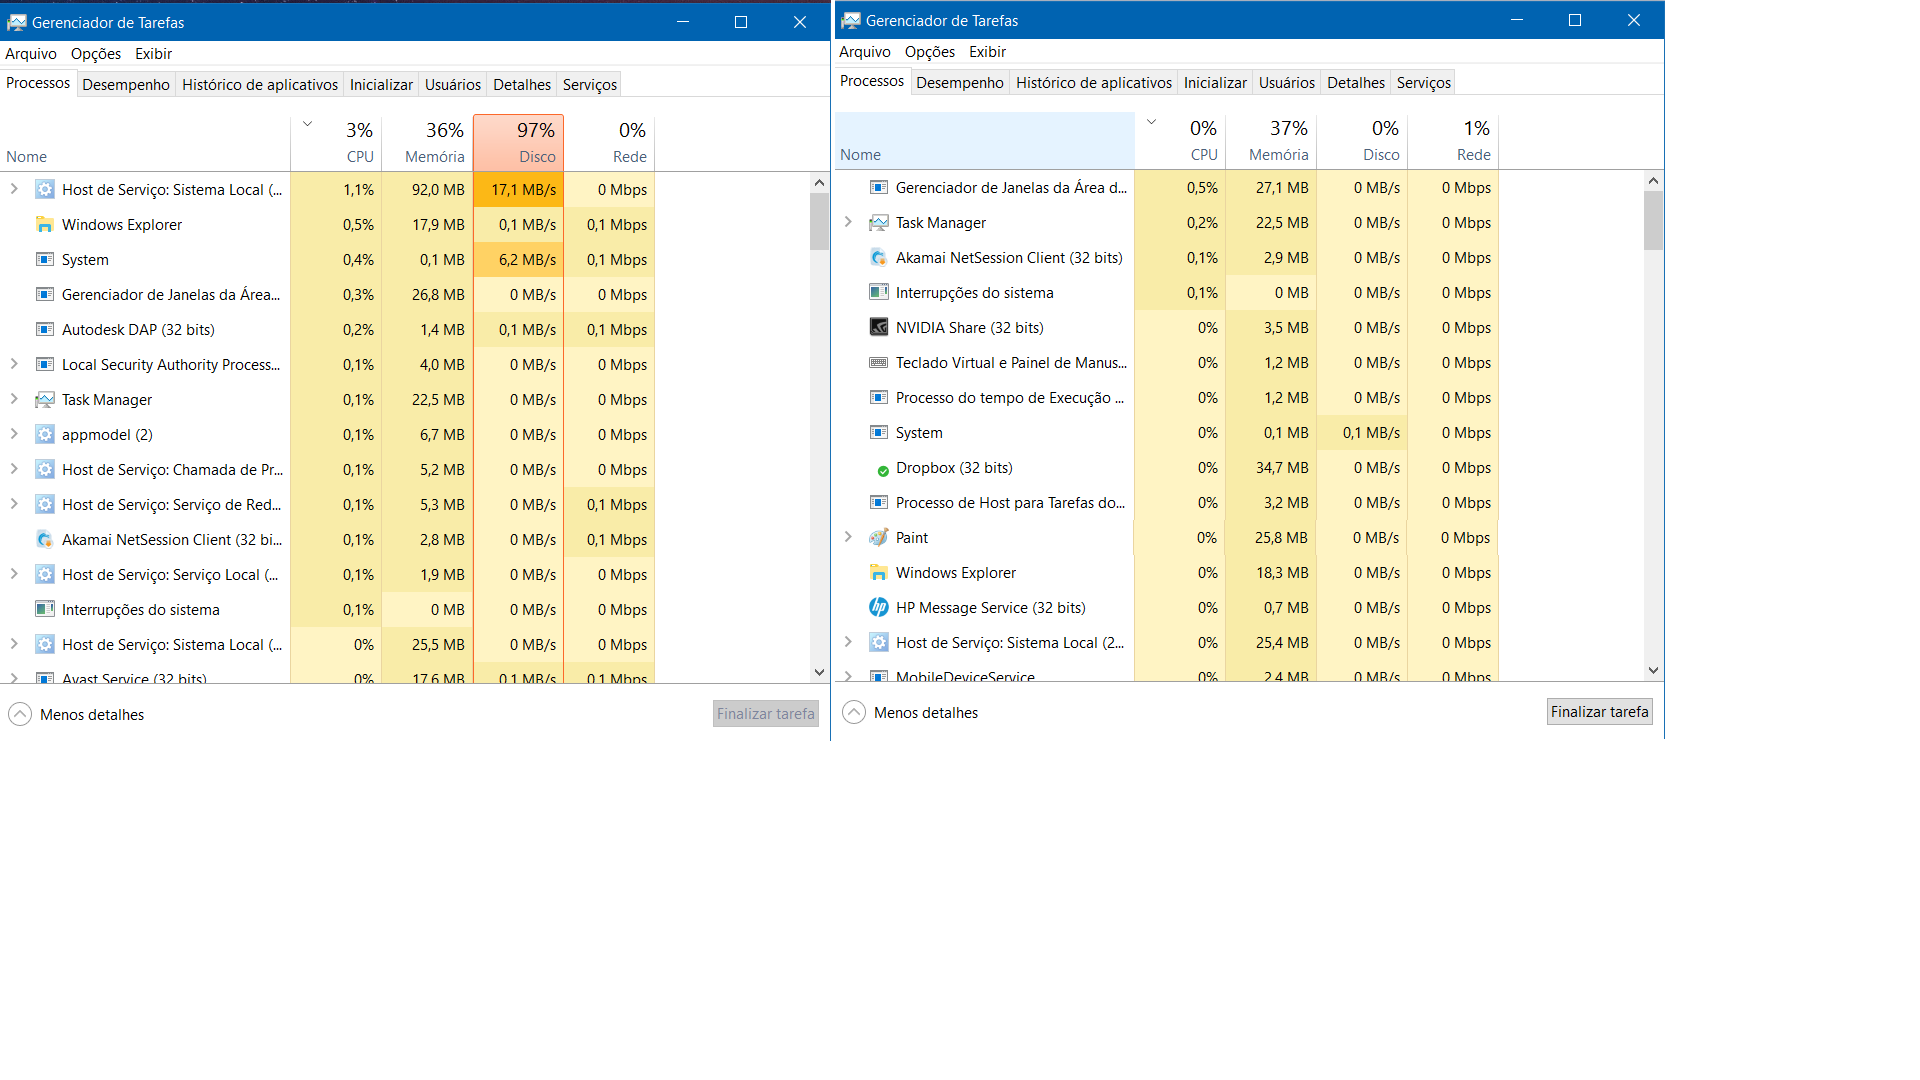Open Opções menu in right window
The width and height of the screenshot is (1920, 1080).
click(930, 52)
